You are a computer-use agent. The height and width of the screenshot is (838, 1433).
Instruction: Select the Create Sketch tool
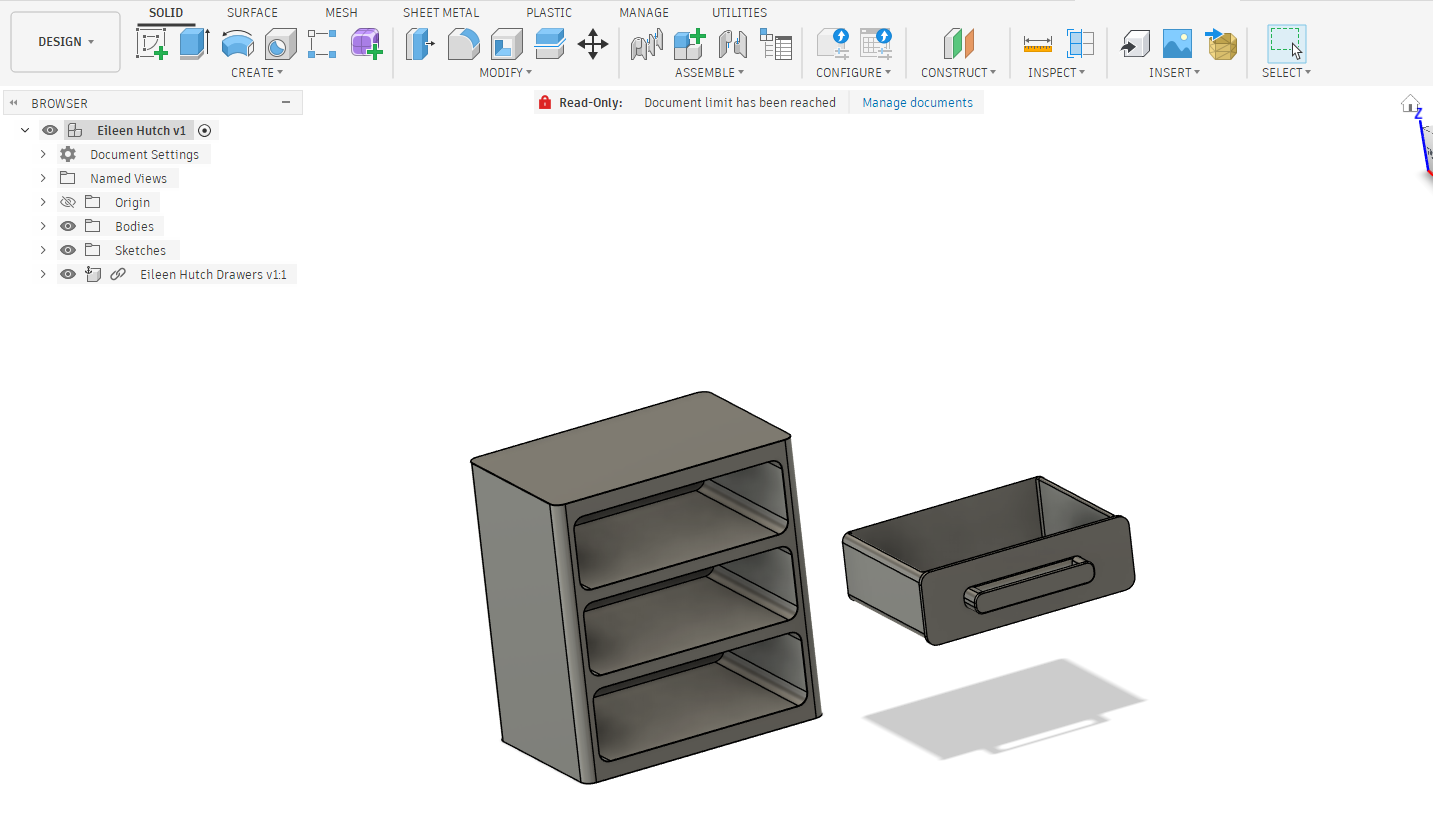[x=152, y=44]
